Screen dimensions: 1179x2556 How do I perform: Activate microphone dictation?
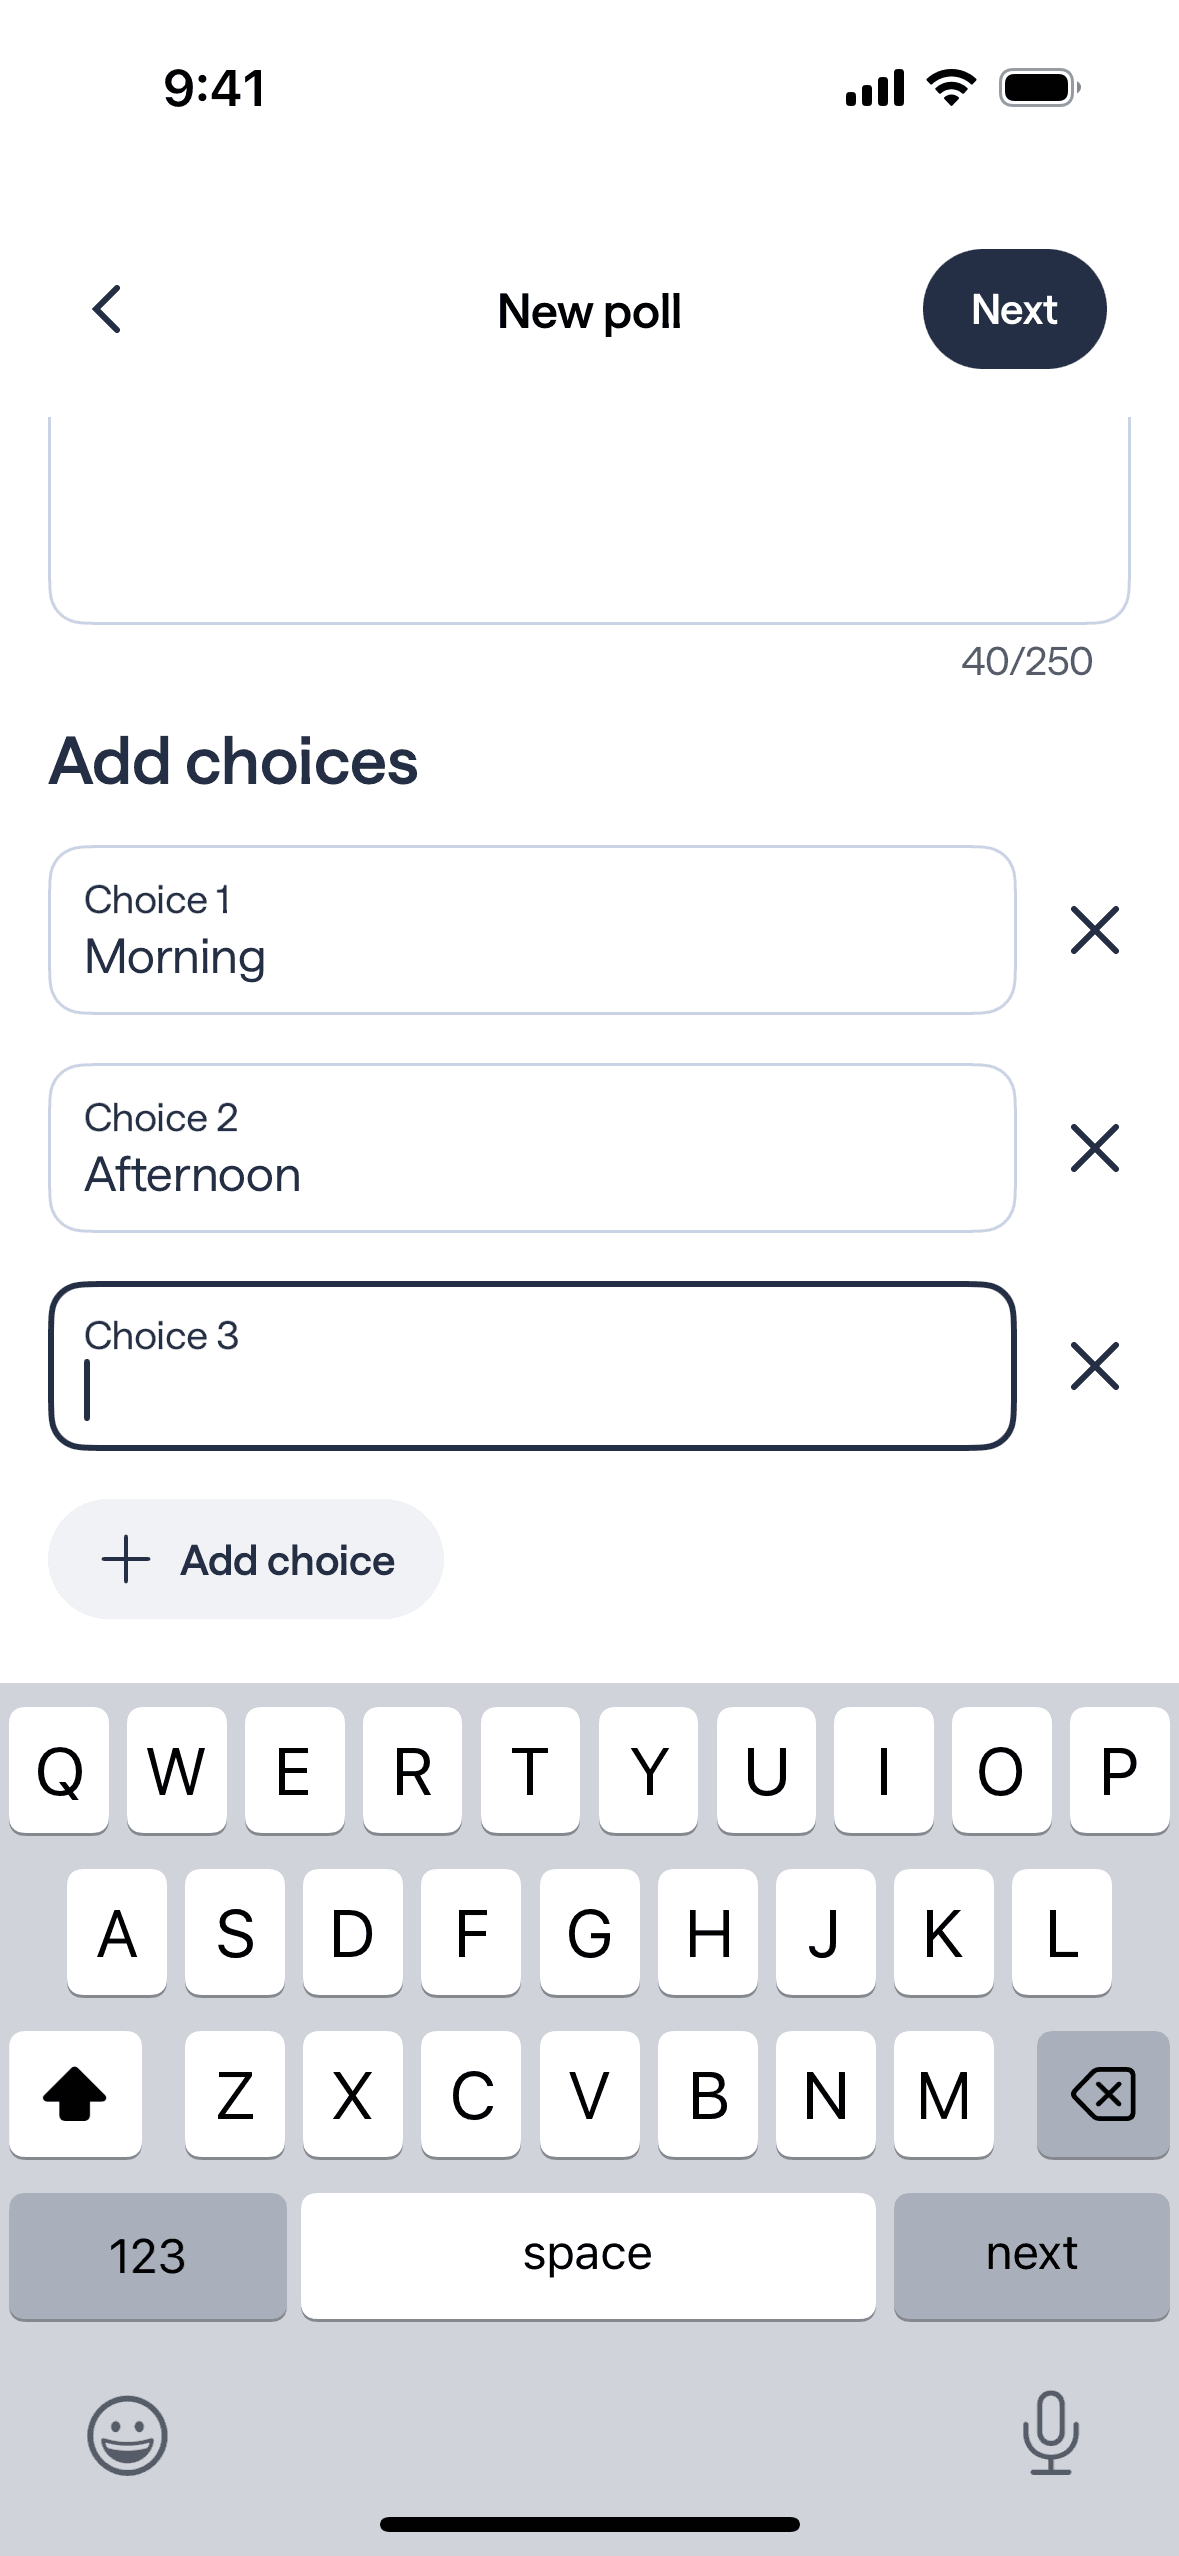coord(1050,2433)
